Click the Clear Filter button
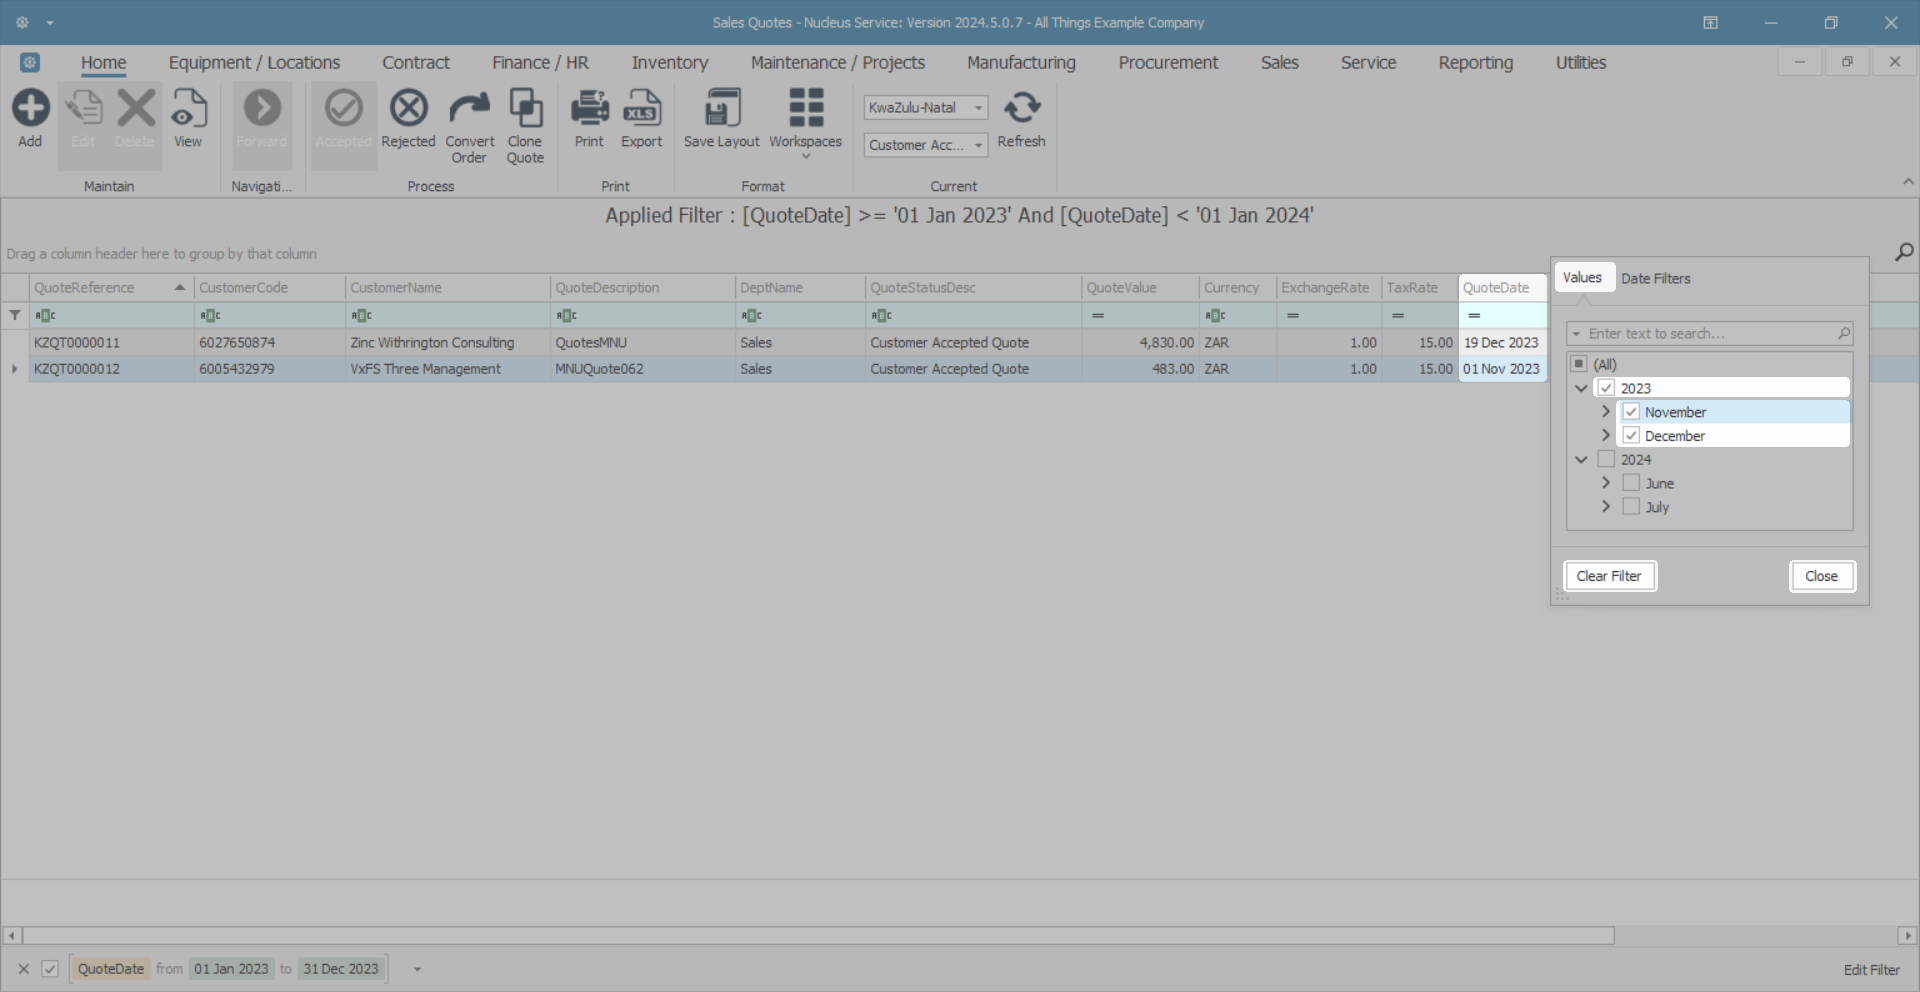Image resolution: width=1920 pixels, height=992 pixels. pos(1609,576)
